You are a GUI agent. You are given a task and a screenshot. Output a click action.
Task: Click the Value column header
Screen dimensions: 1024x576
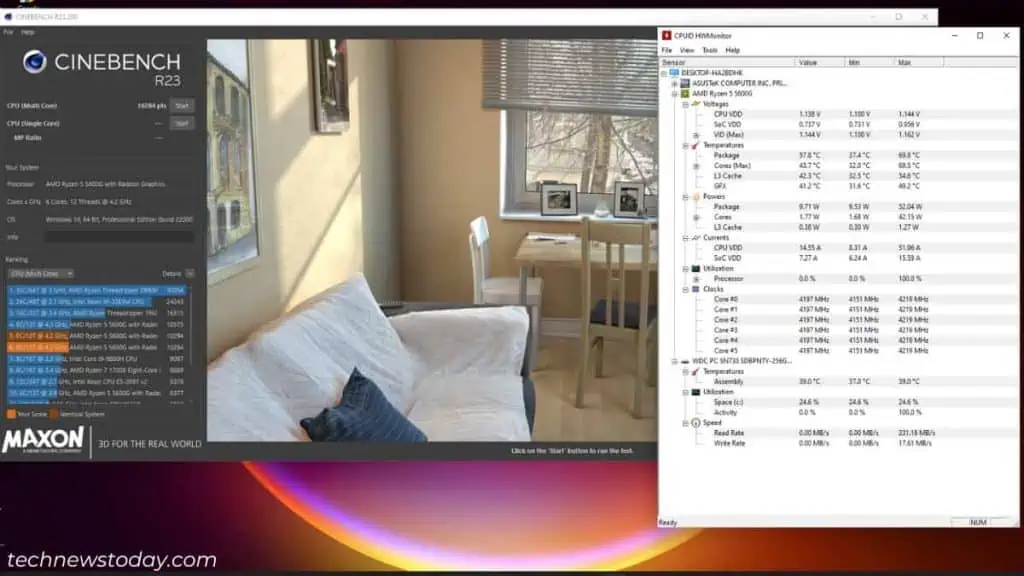(820, 63)
